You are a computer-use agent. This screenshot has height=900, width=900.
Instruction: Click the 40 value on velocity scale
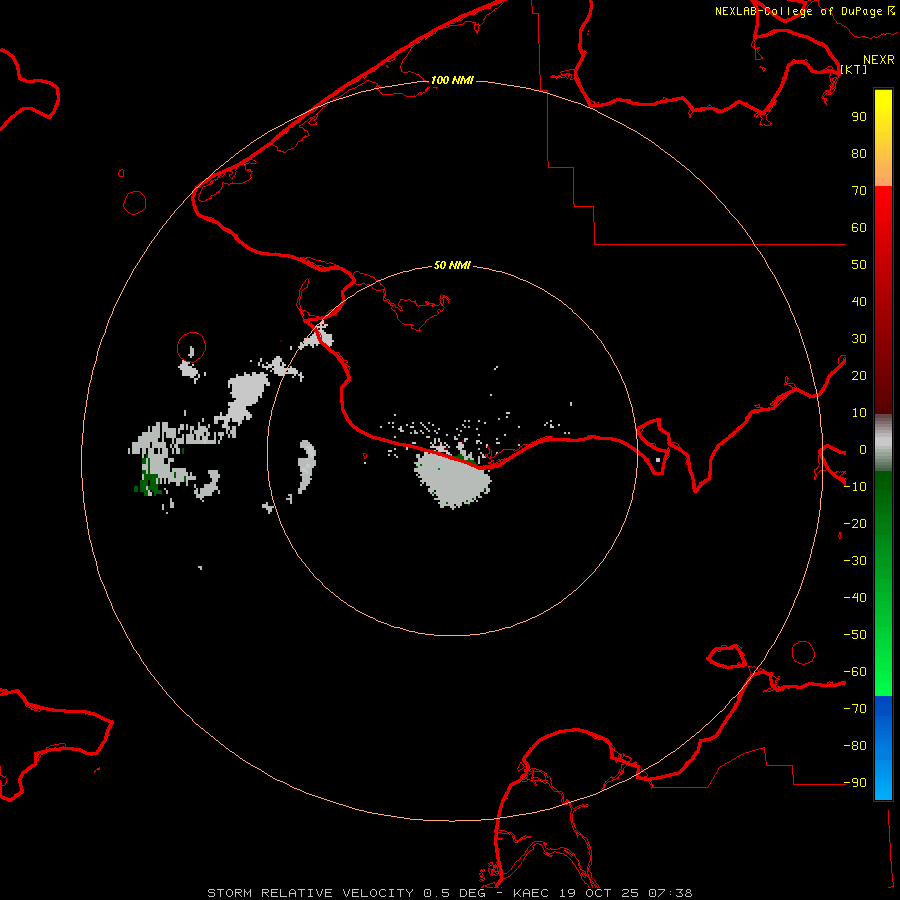click(x=859, y=302)
